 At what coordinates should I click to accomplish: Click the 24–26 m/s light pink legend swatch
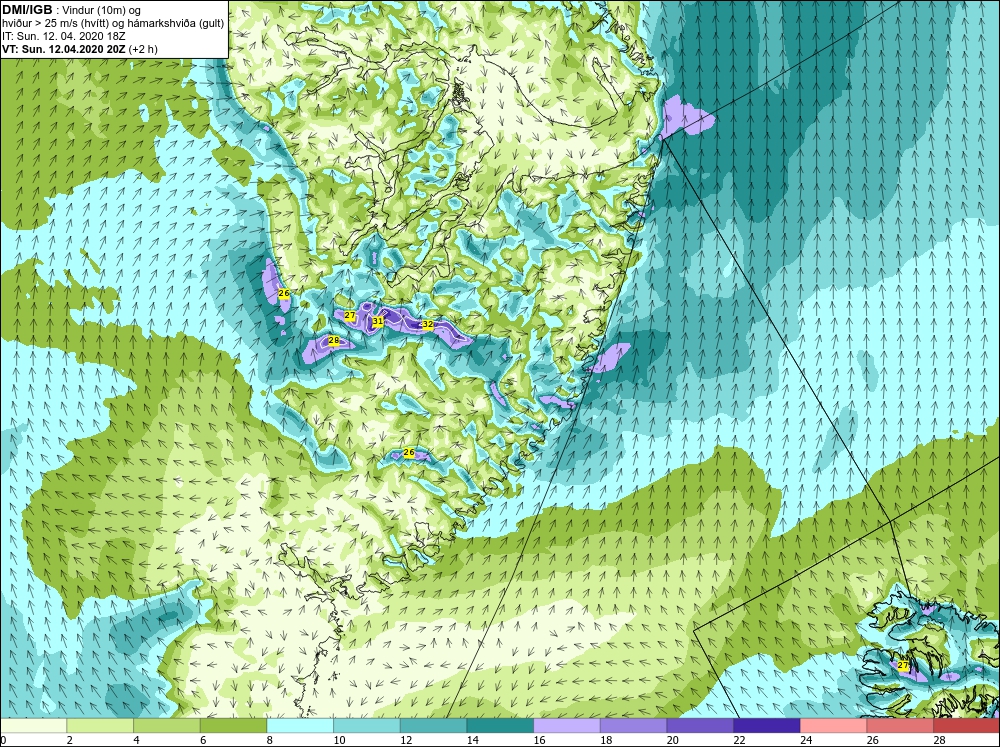[833, 725]
